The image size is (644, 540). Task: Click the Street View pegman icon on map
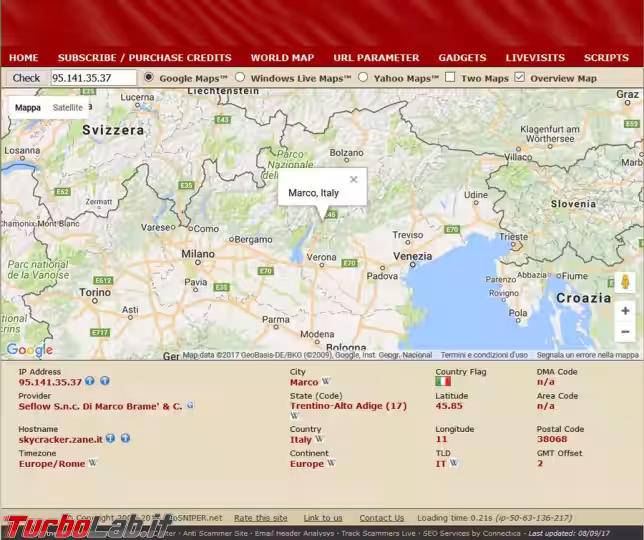point(625,282)
